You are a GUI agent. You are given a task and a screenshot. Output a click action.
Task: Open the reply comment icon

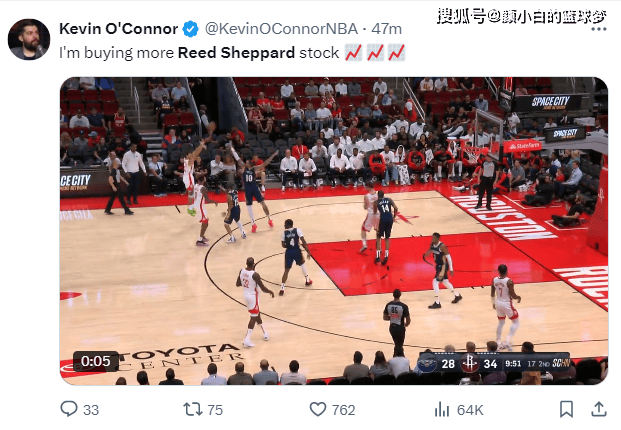click(x=69, y=409)
